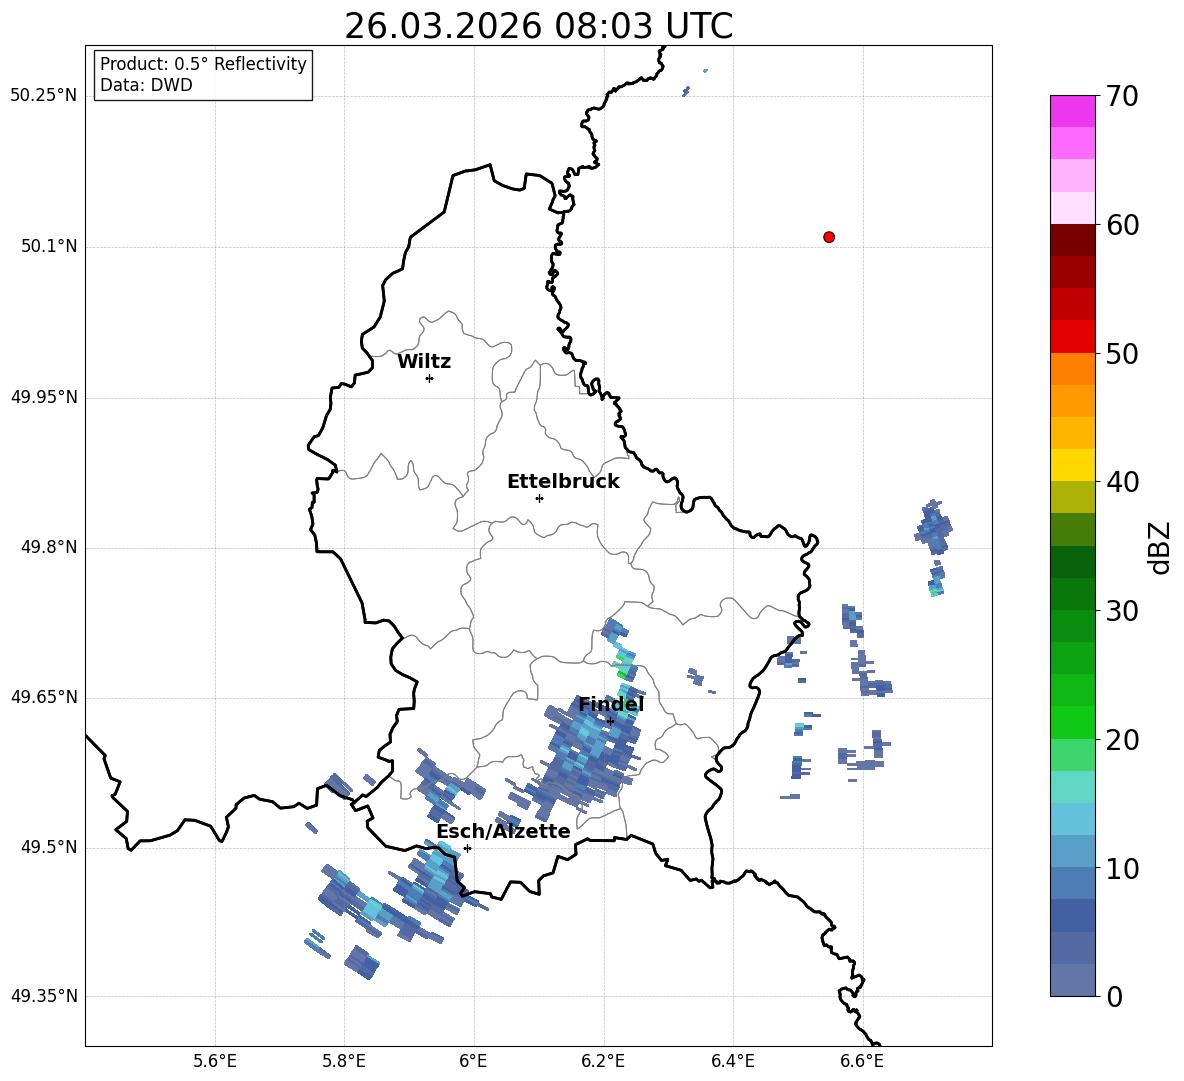Click the 49.35°N latitude label
1184x1081 pixels.
tap(44, 996)
